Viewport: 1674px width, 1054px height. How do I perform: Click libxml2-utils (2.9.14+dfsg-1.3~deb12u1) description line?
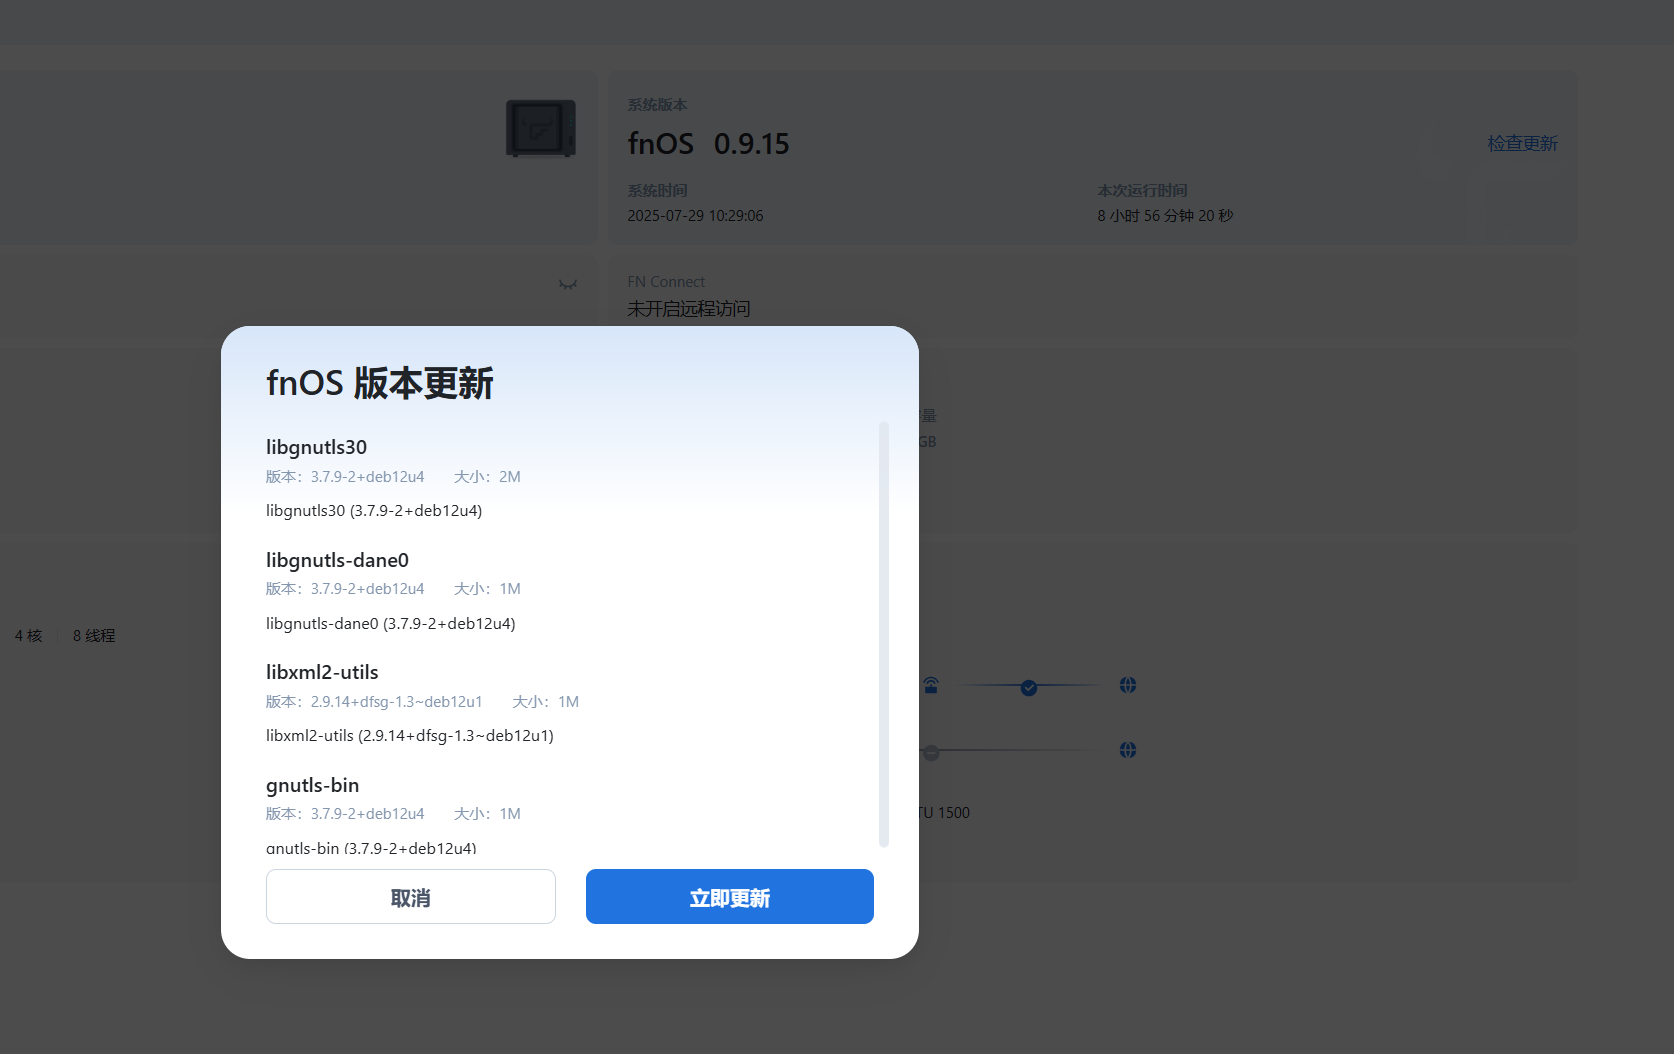[x=410, y=736]
